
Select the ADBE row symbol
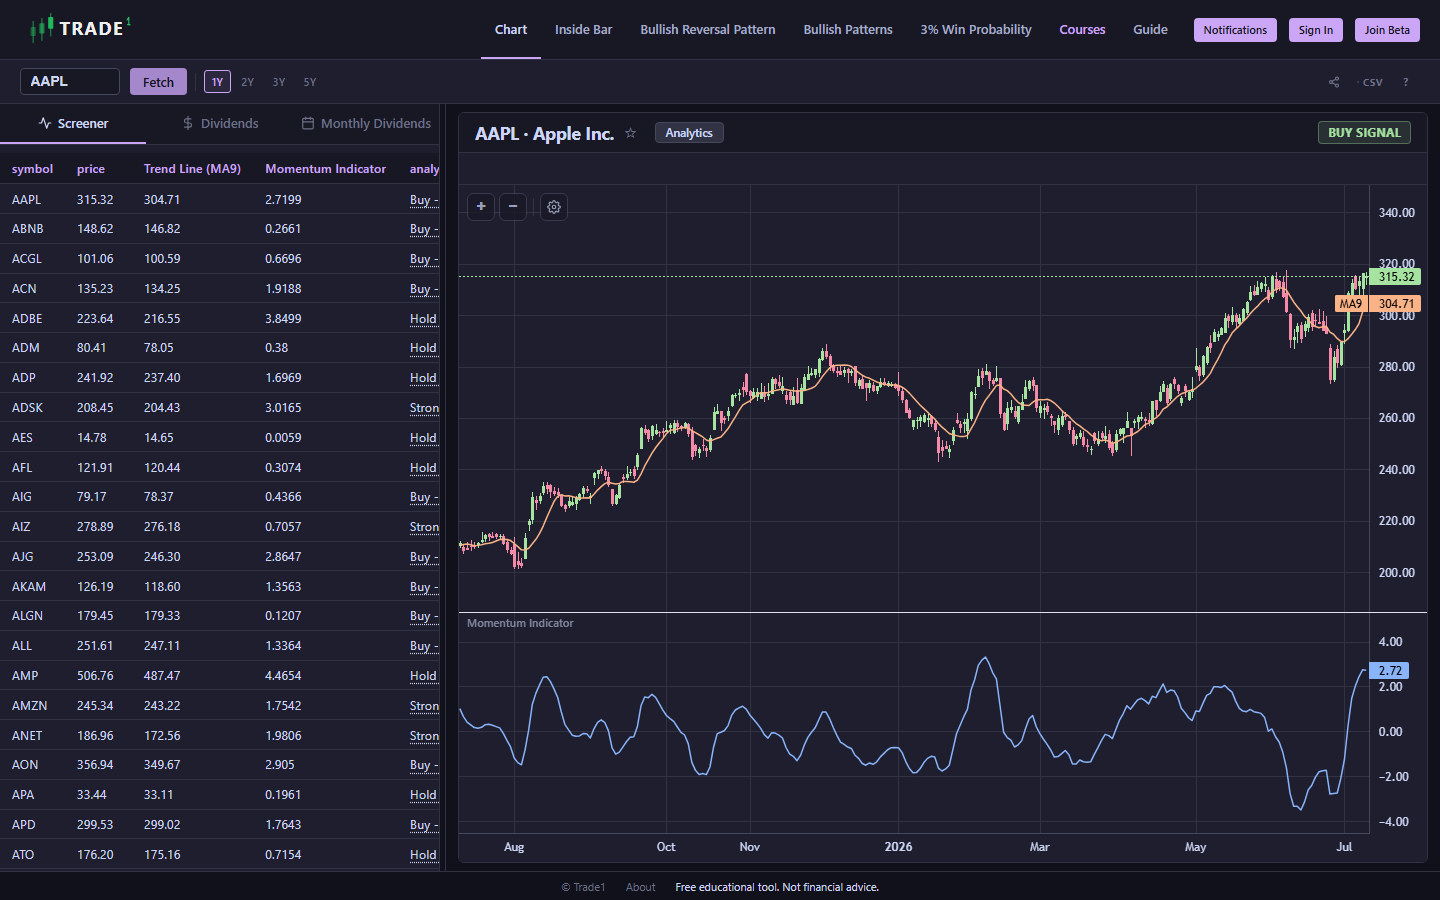(27, 319)
